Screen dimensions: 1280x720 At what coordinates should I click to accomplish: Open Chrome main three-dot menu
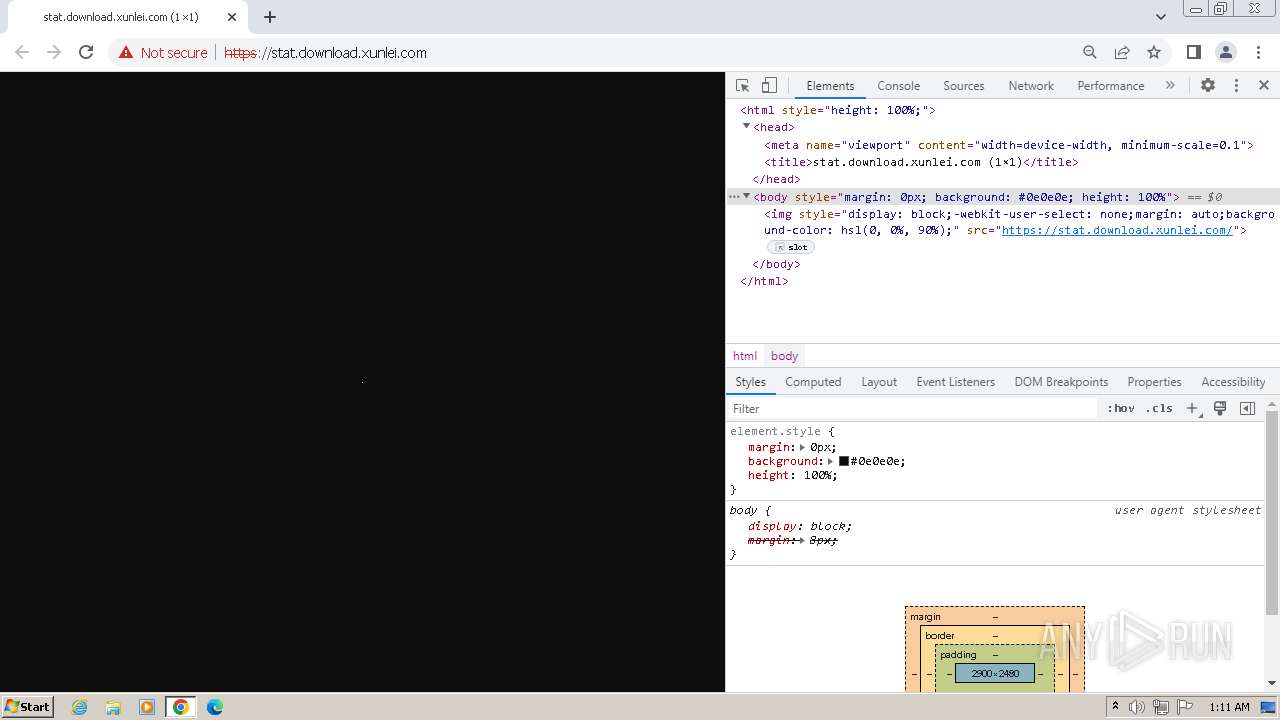[1258, 53]
